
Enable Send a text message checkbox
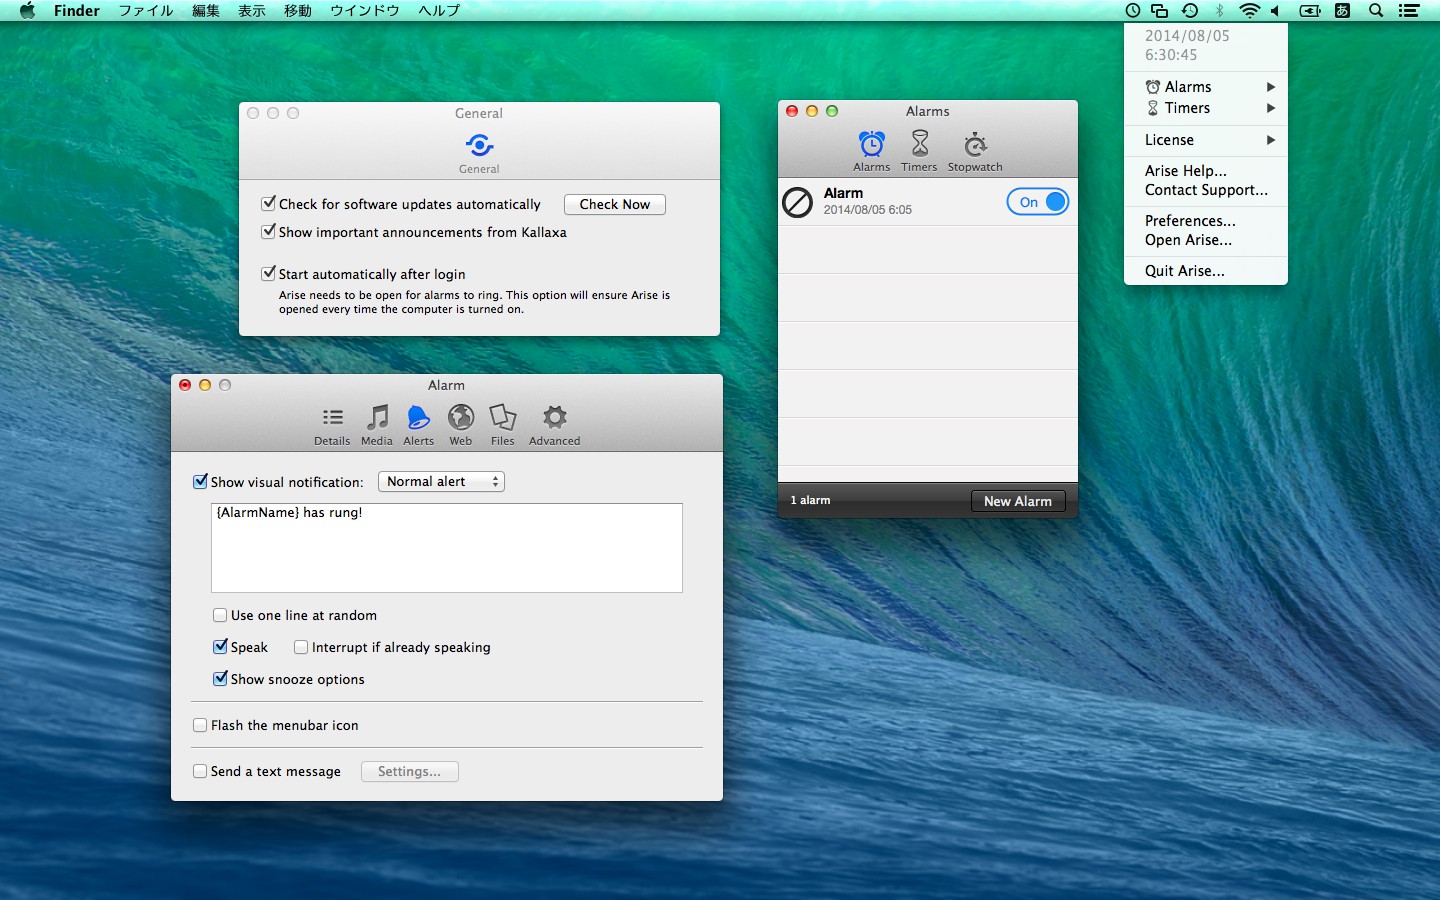point(200,771)
